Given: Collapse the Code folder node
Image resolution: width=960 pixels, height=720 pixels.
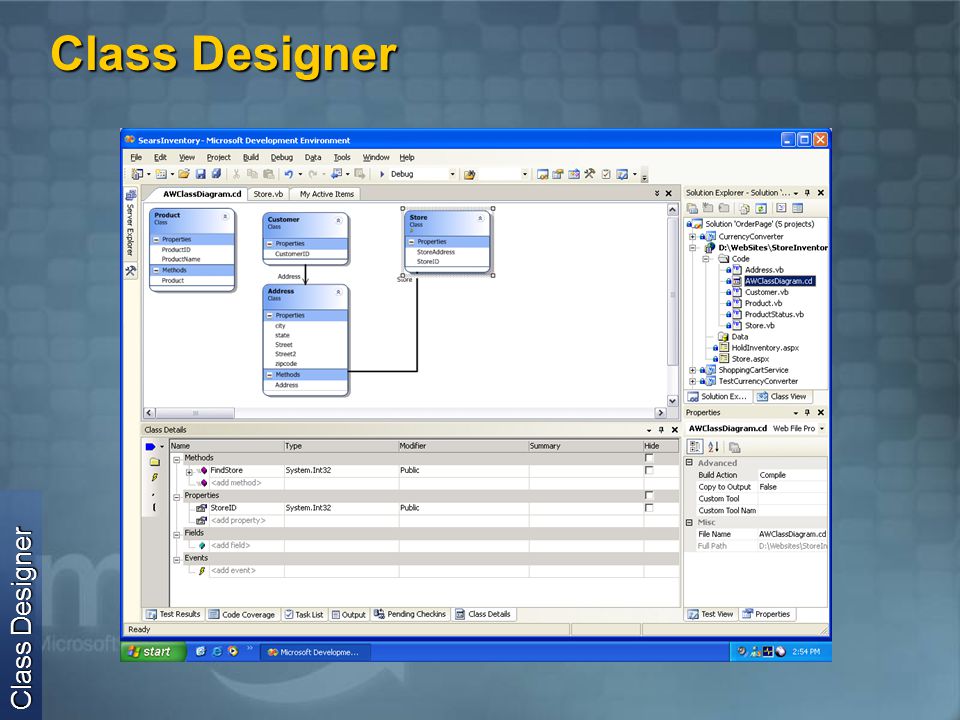Looking at the screenshot, I should (706, 259).
